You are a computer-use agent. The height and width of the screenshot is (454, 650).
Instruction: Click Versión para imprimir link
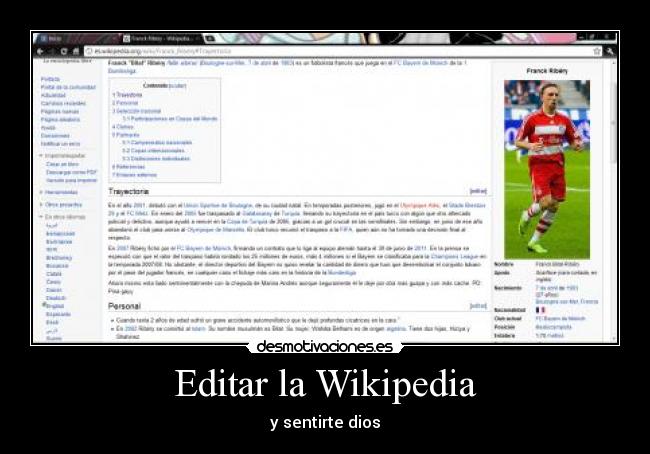coord(71,180)
